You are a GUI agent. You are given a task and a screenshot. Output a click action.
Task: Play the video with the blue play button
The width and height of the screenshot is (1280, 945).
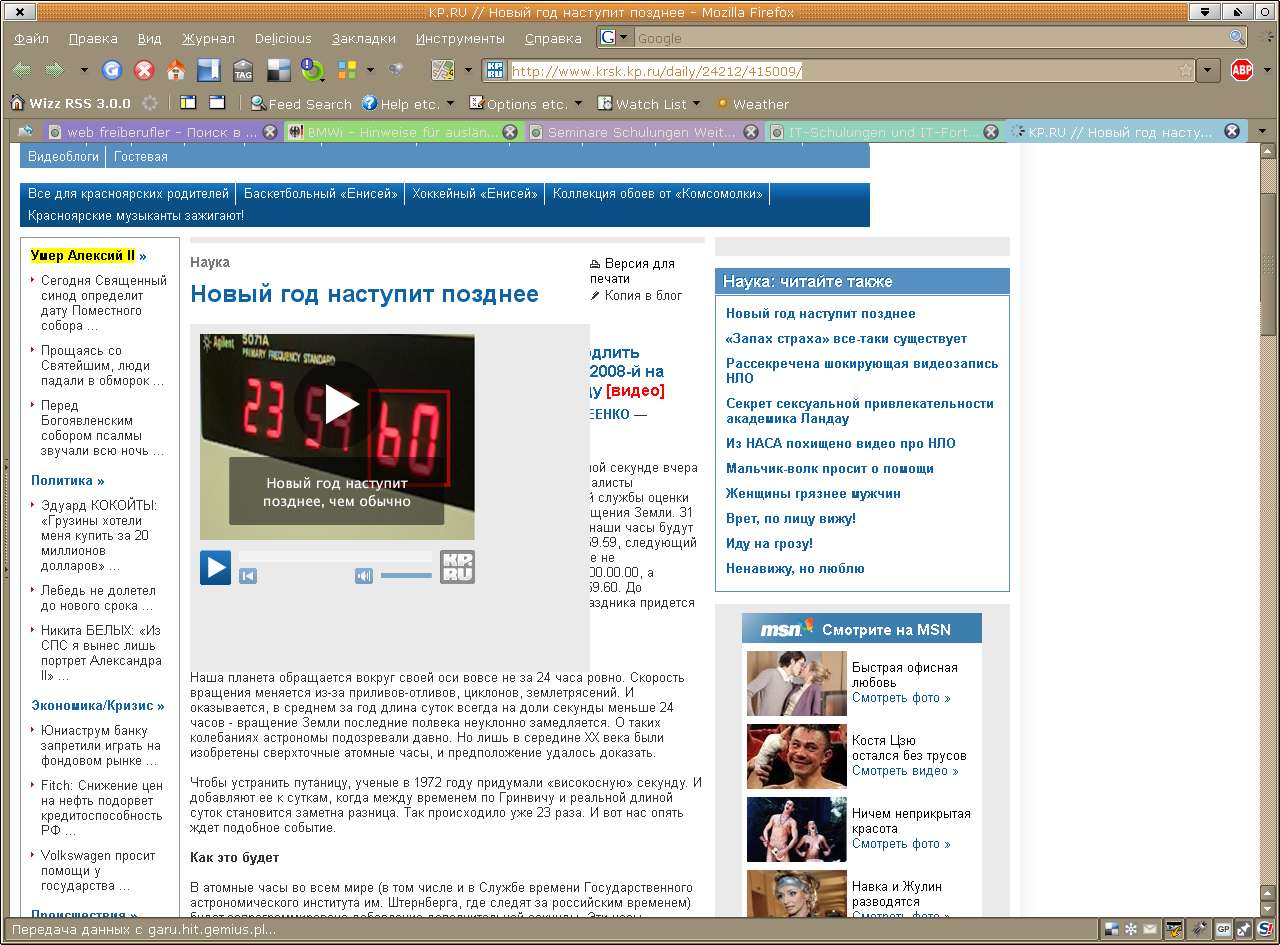point(215,568)
